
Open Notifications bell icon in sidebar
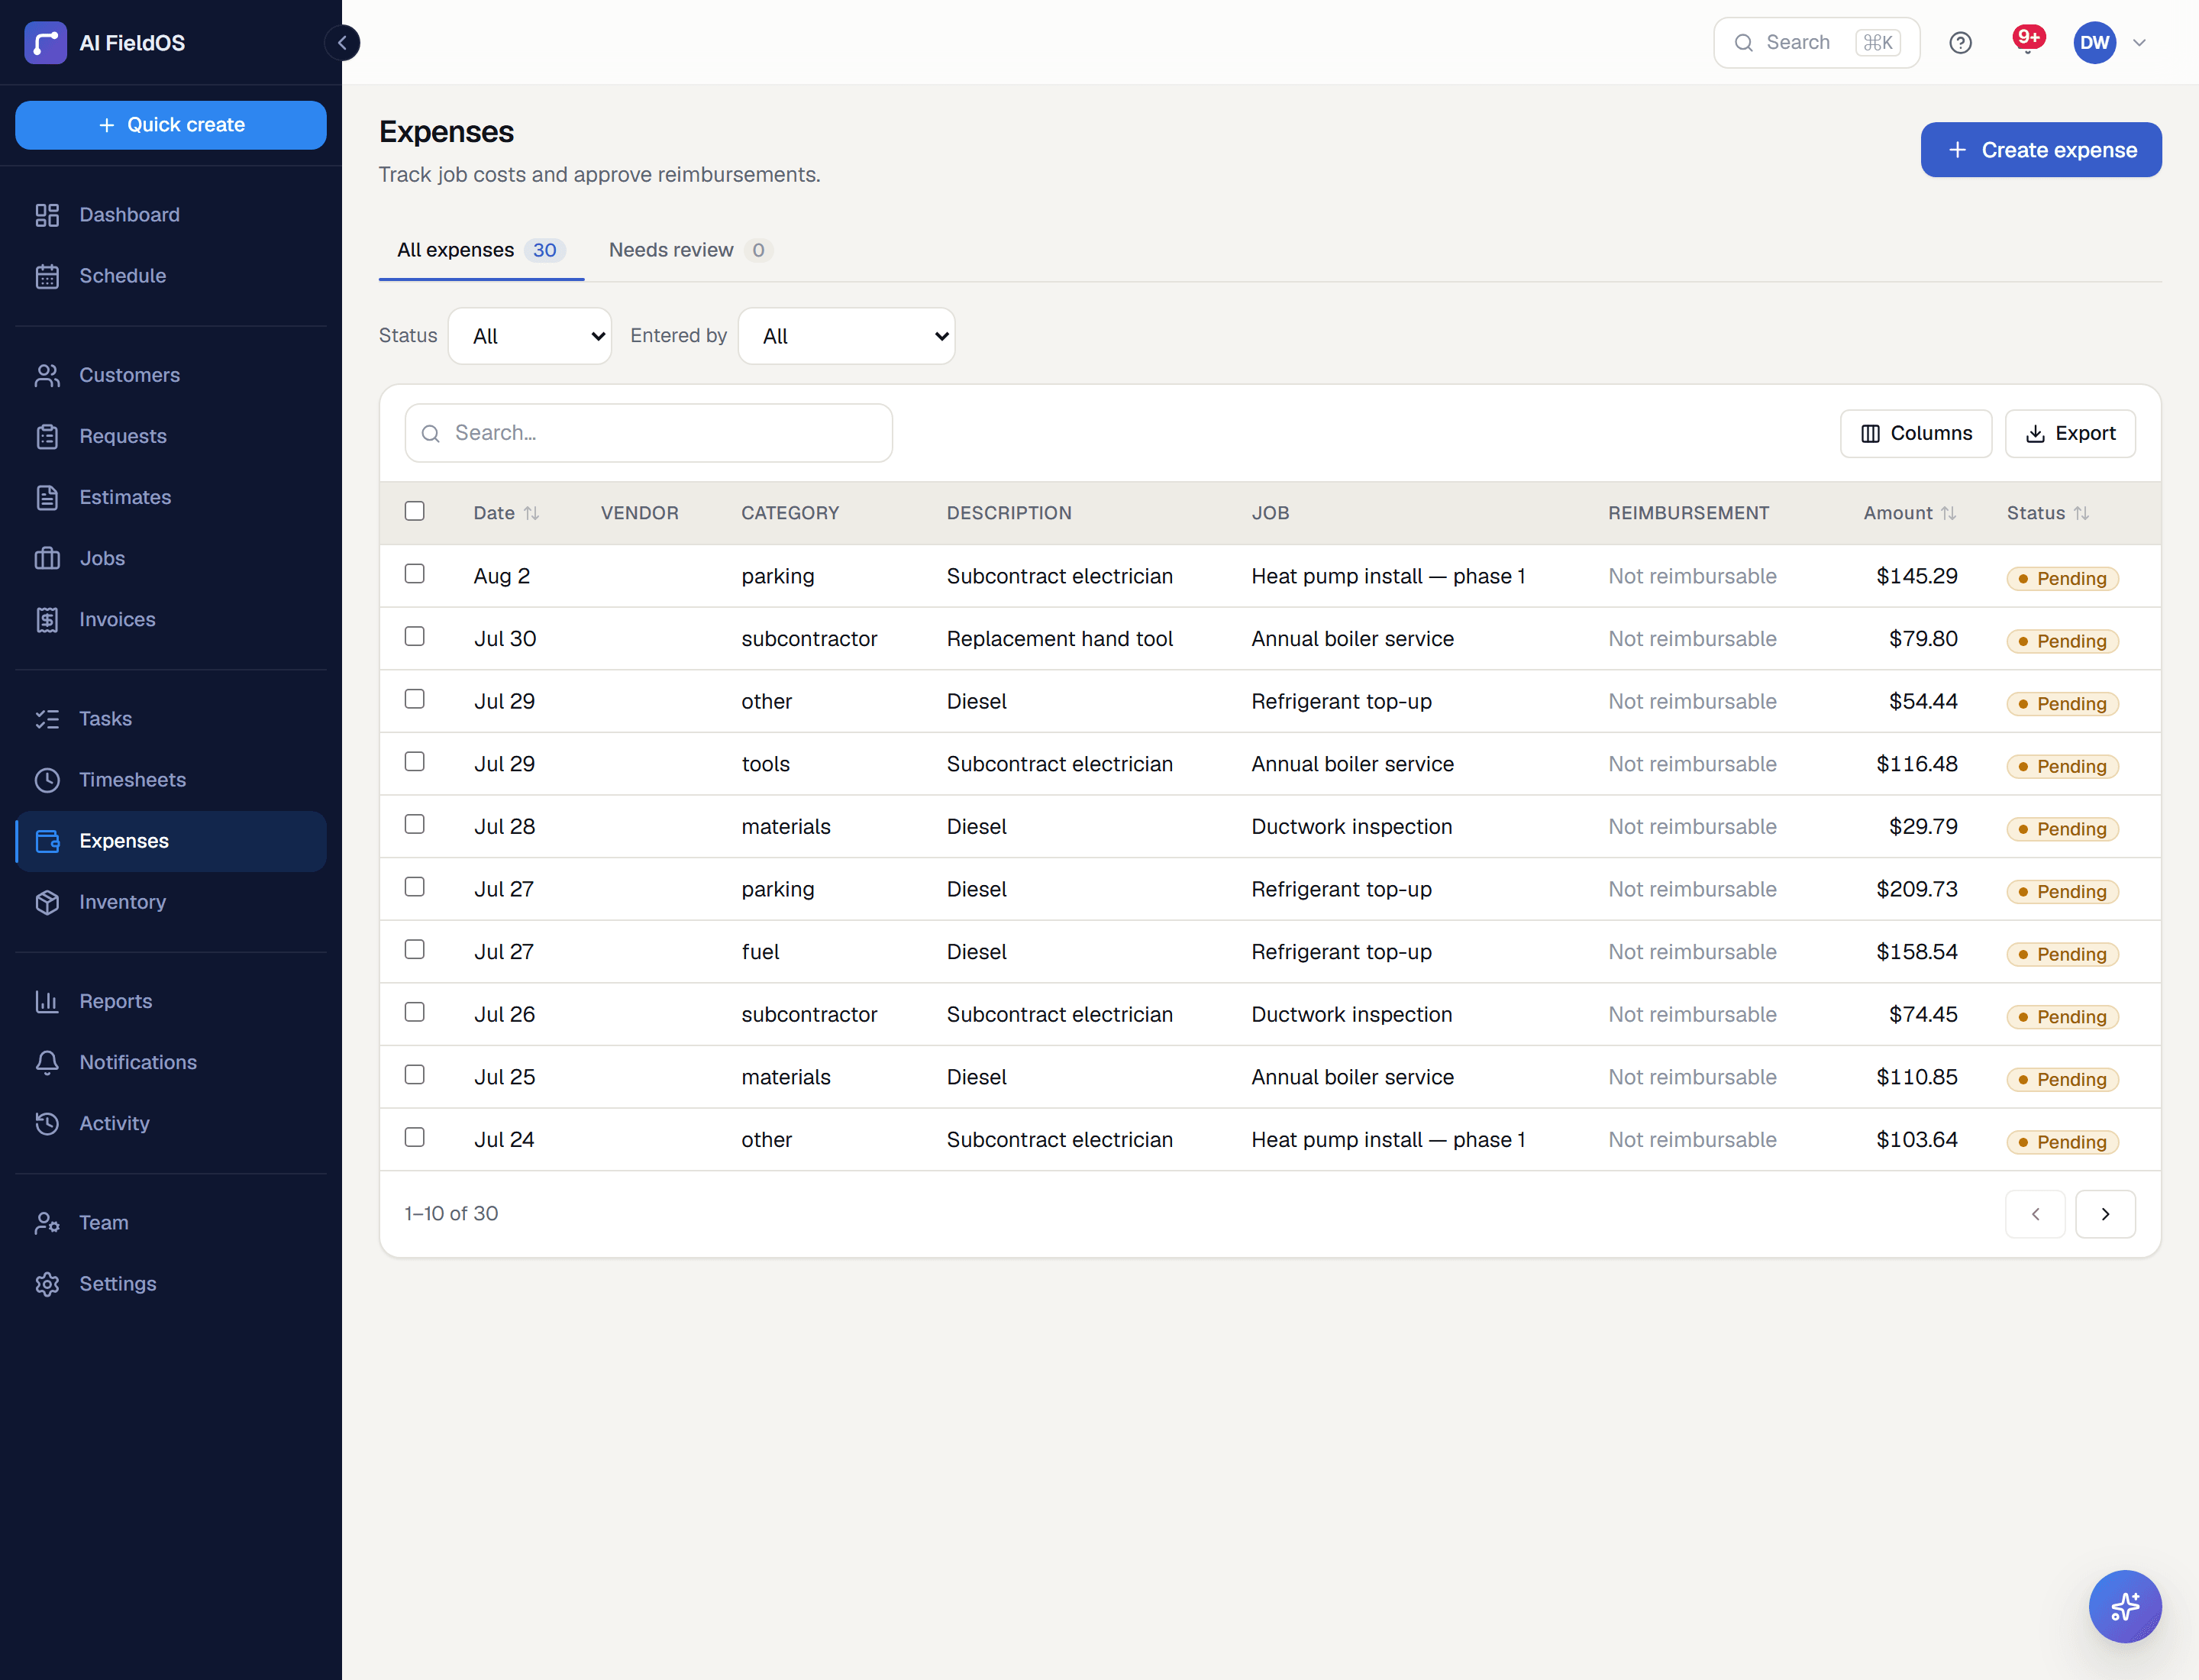pyautogui.click(x=47, y=1062)
